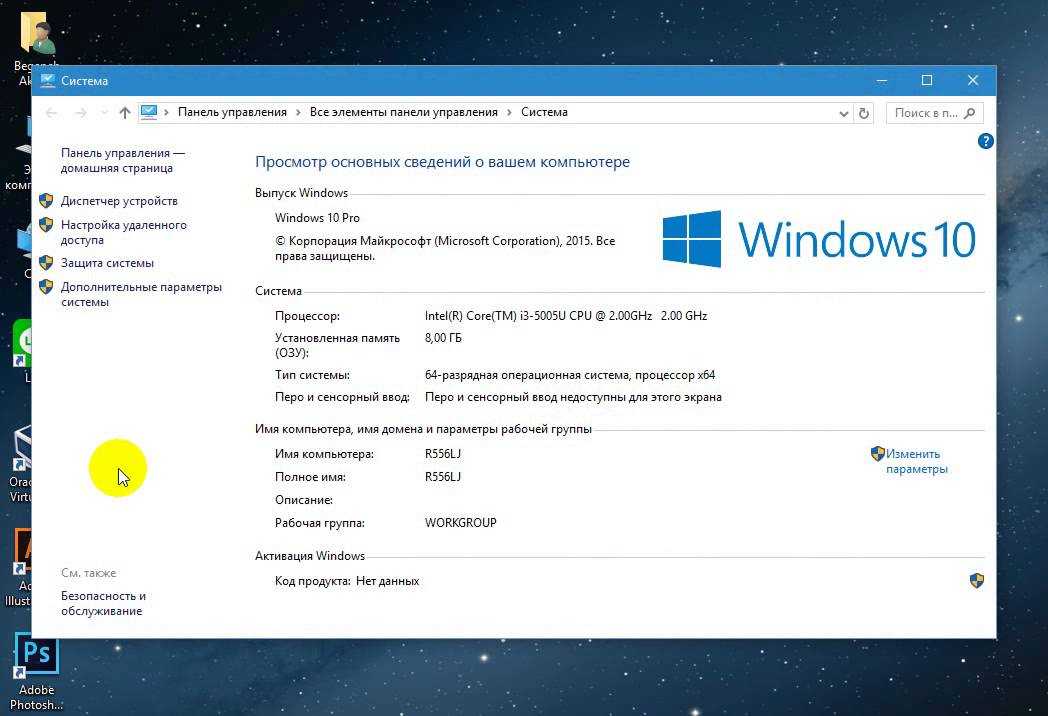Select Все элементы панели управления breadcrumb
Viewport: 1048px width, 716px height.
coord(404,112)
